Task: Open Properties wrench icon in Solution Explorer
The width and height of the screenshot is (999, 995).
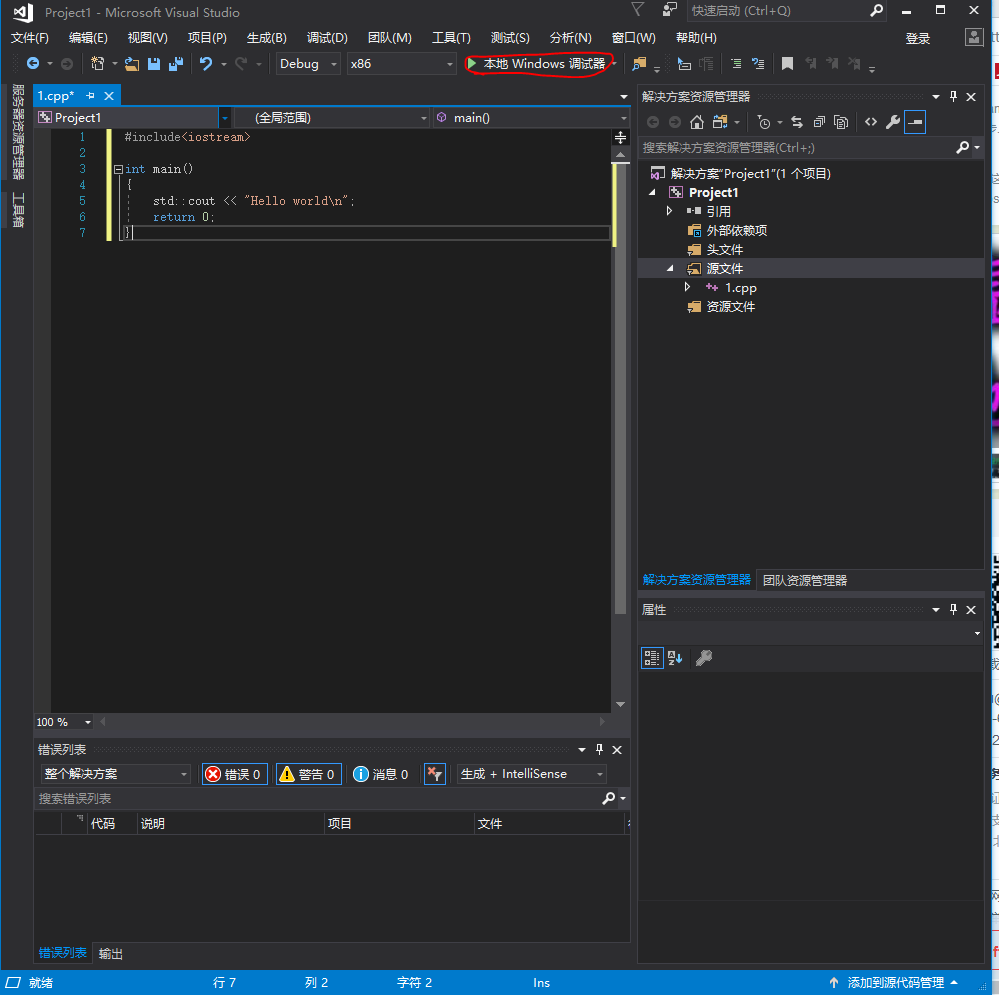Action: [x=892, y=121]
